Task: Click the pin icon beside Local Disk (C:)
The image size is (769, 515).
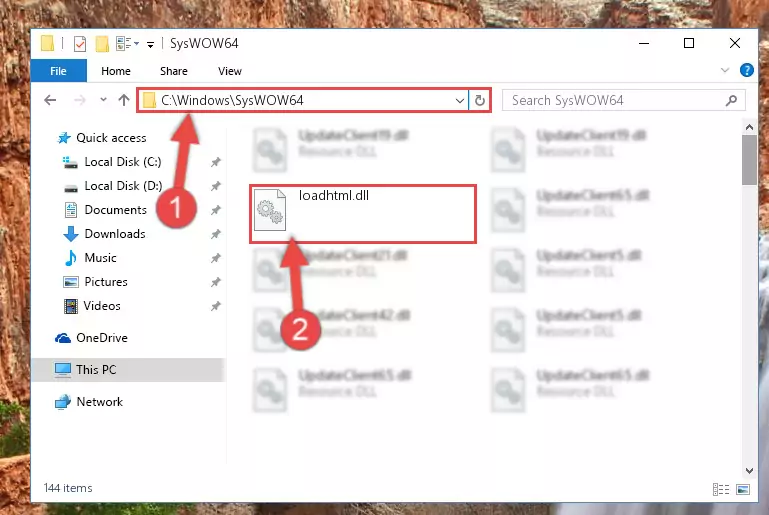Action: coord(215,162)
